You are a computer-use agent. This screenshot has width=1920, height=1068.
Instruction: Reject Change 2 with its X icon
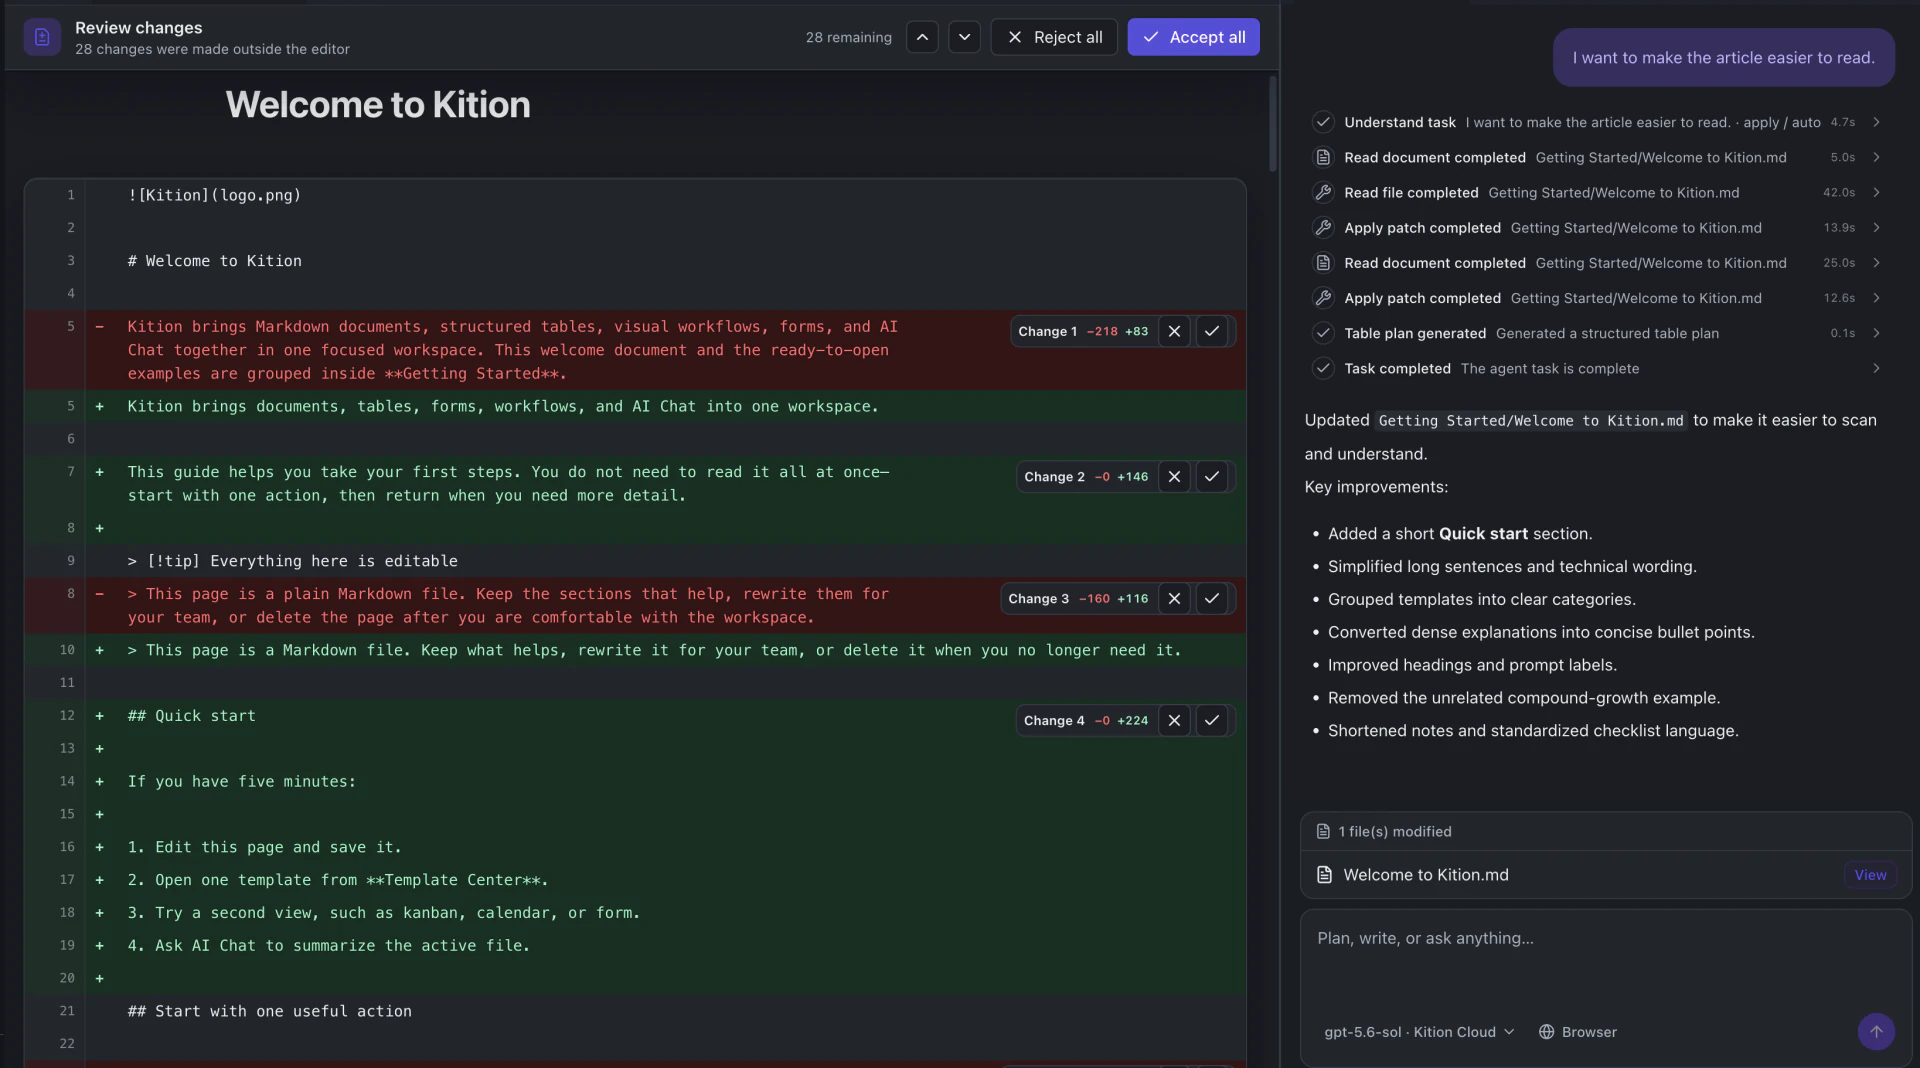1174,477
